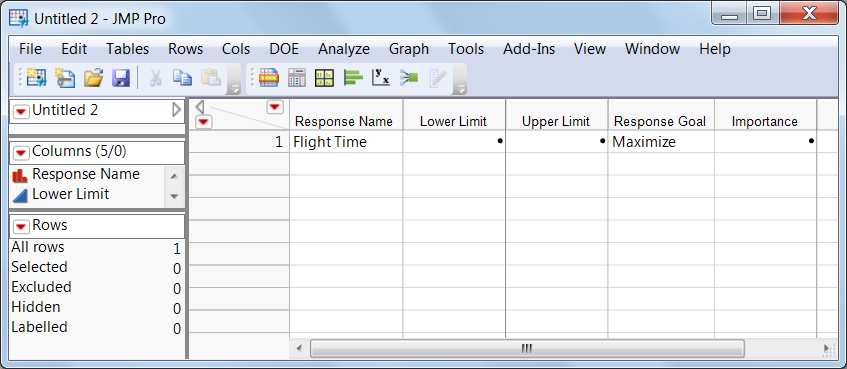
Task: Save the table with the floppy icon
Action: click(121, 79)
